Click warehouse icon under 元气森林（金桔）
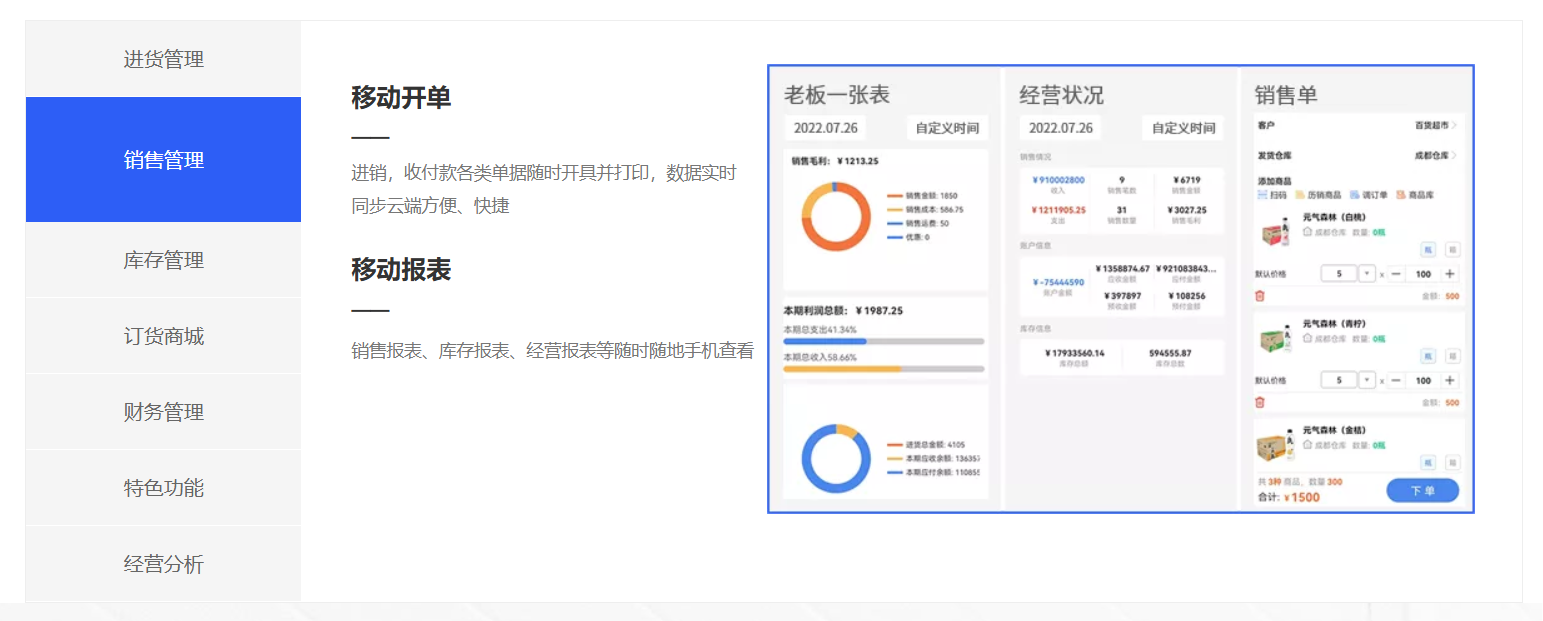Image resolution: width=1543 pixels, height=621 pixels. pyautogui.click(x=1307, y=444)
